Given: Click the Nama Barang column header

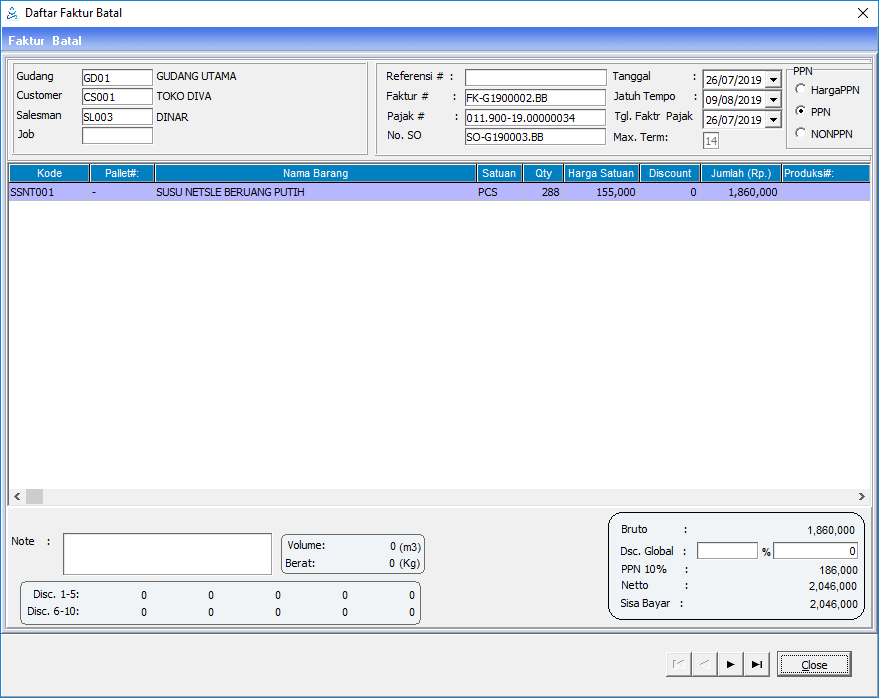Looking at the screenshot, I should click(315, 173).
